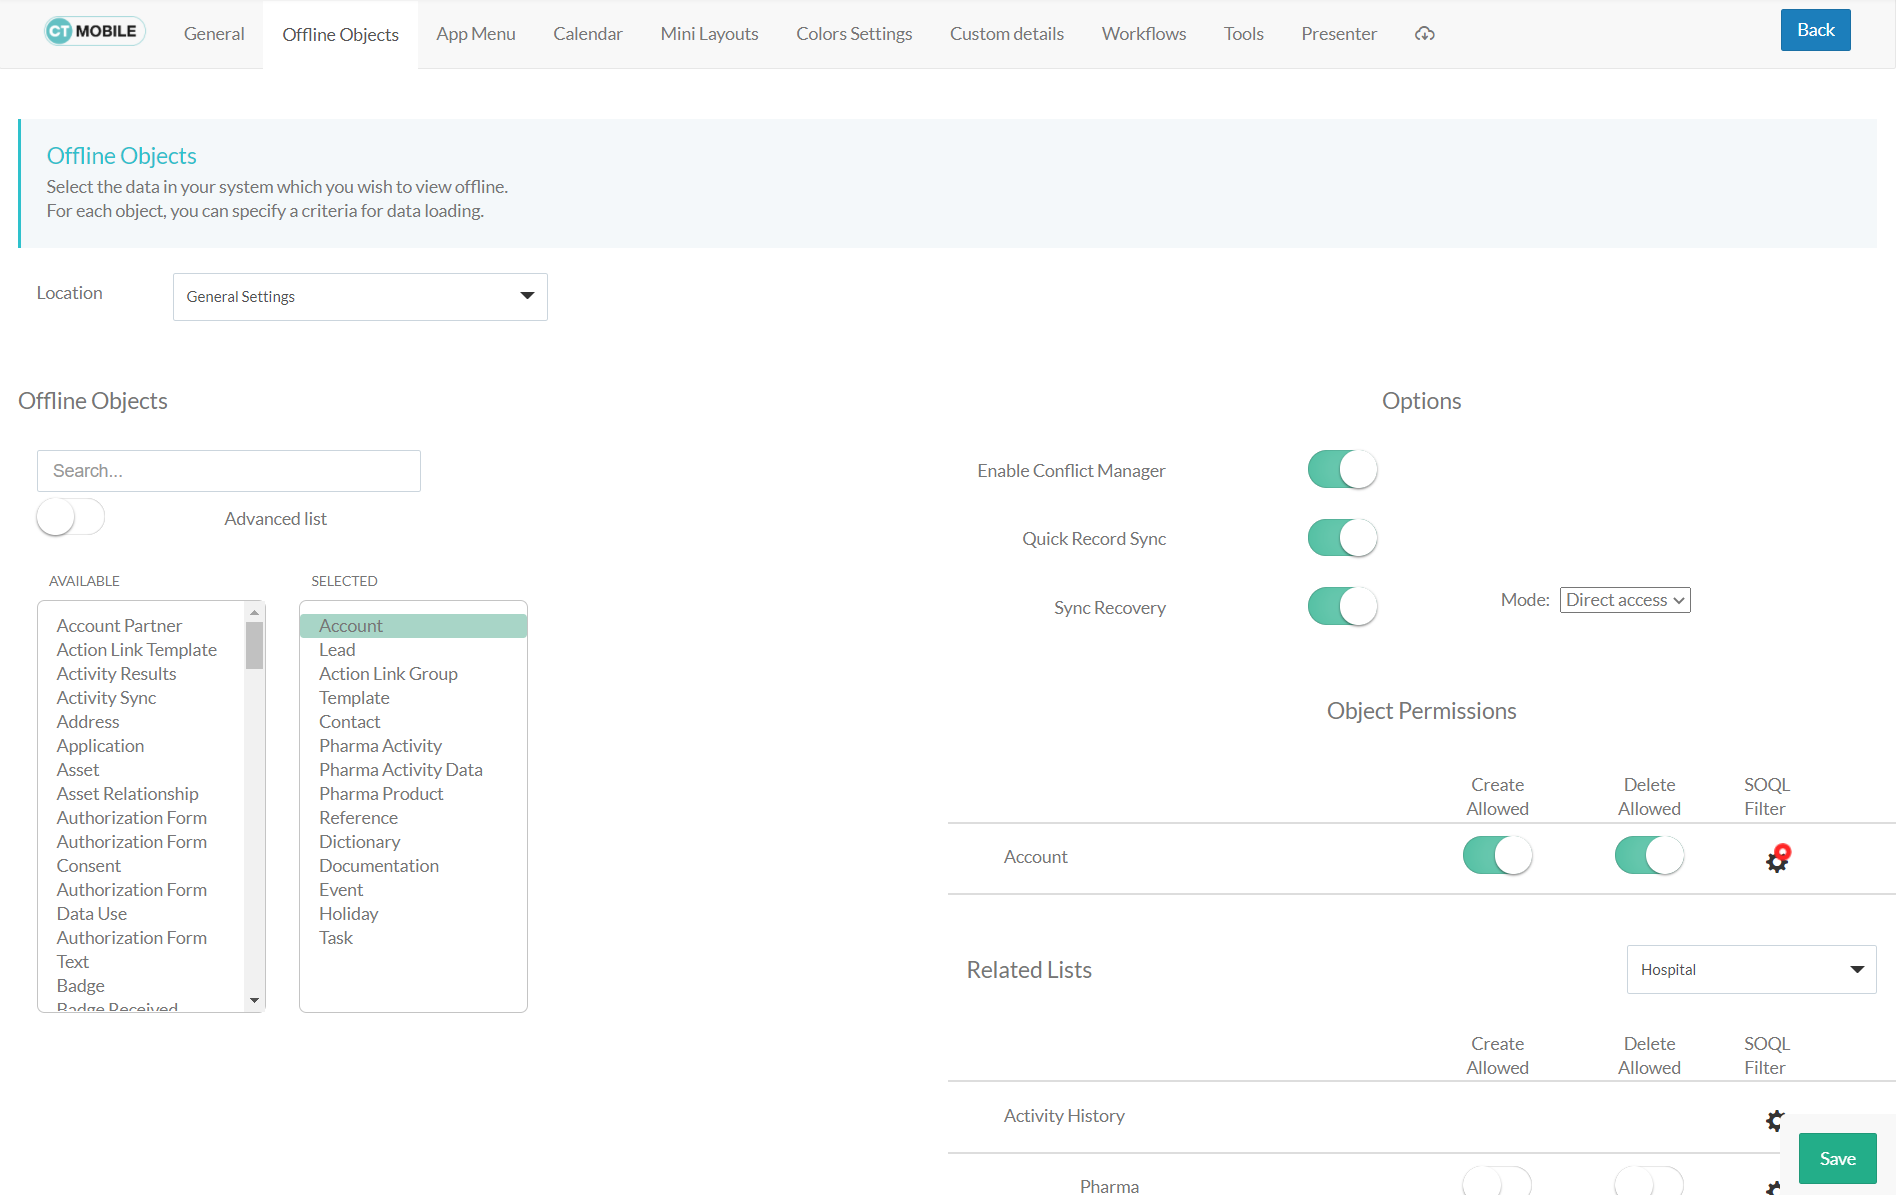Screen dimensions: 1896x1195
Task: Expand the Mode Direct access dropdown
Action: coord(1624,600)
